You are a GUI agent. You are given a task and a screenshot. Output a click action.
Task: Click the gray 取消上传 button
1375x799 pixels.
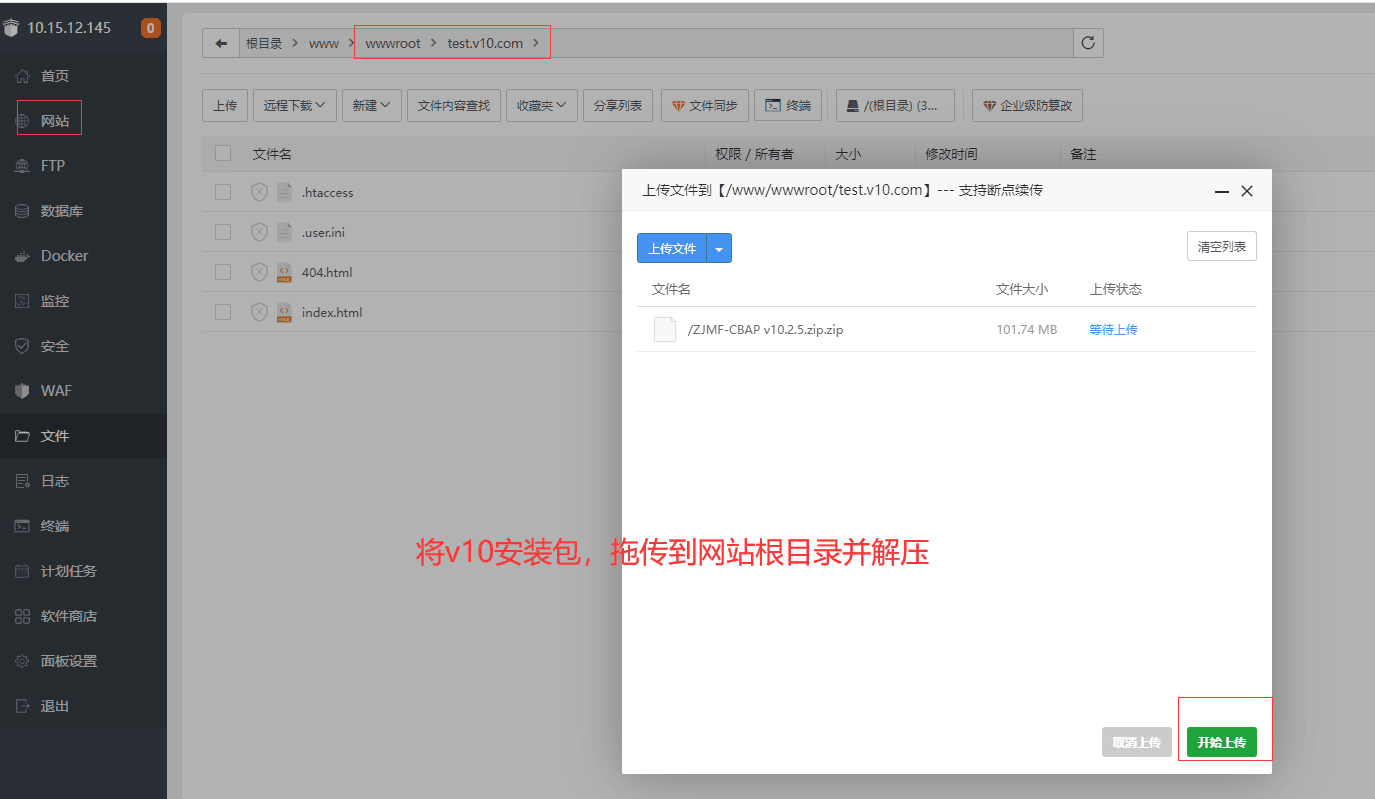click(x=1137, y=742)
